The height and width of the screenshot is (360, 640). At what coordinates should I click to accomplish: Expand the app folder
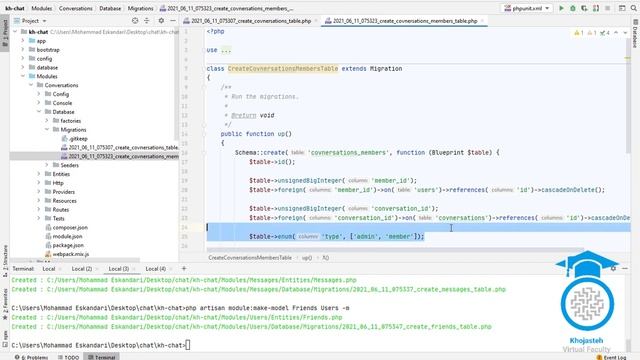tap(23, 41)
